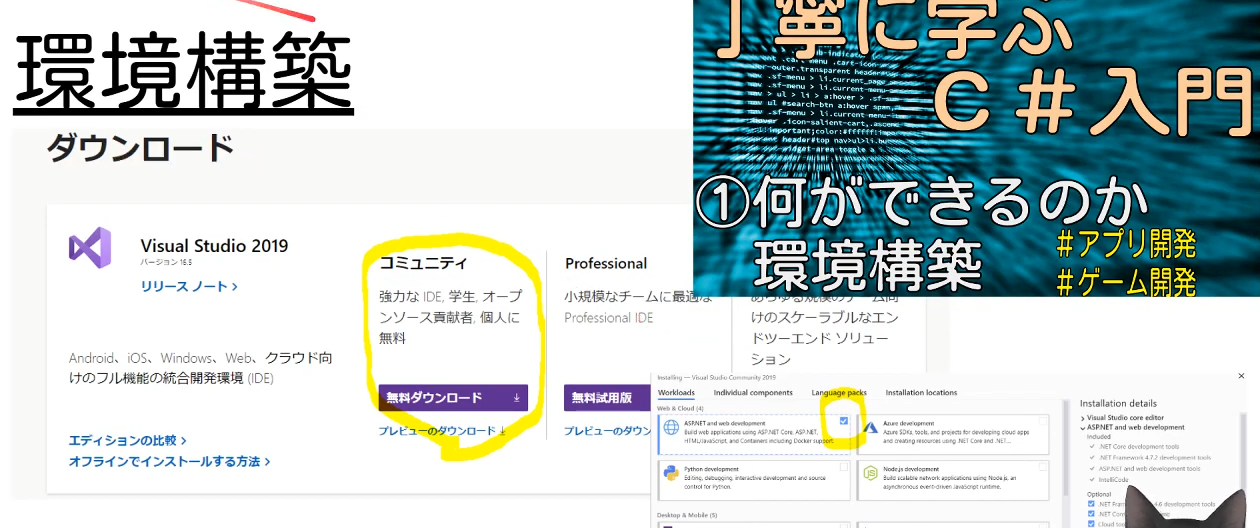Image resolution: width=1260 pixels, height=528 pixels.
Task: Open the リリース ノート link
Action: coord(189,286)
